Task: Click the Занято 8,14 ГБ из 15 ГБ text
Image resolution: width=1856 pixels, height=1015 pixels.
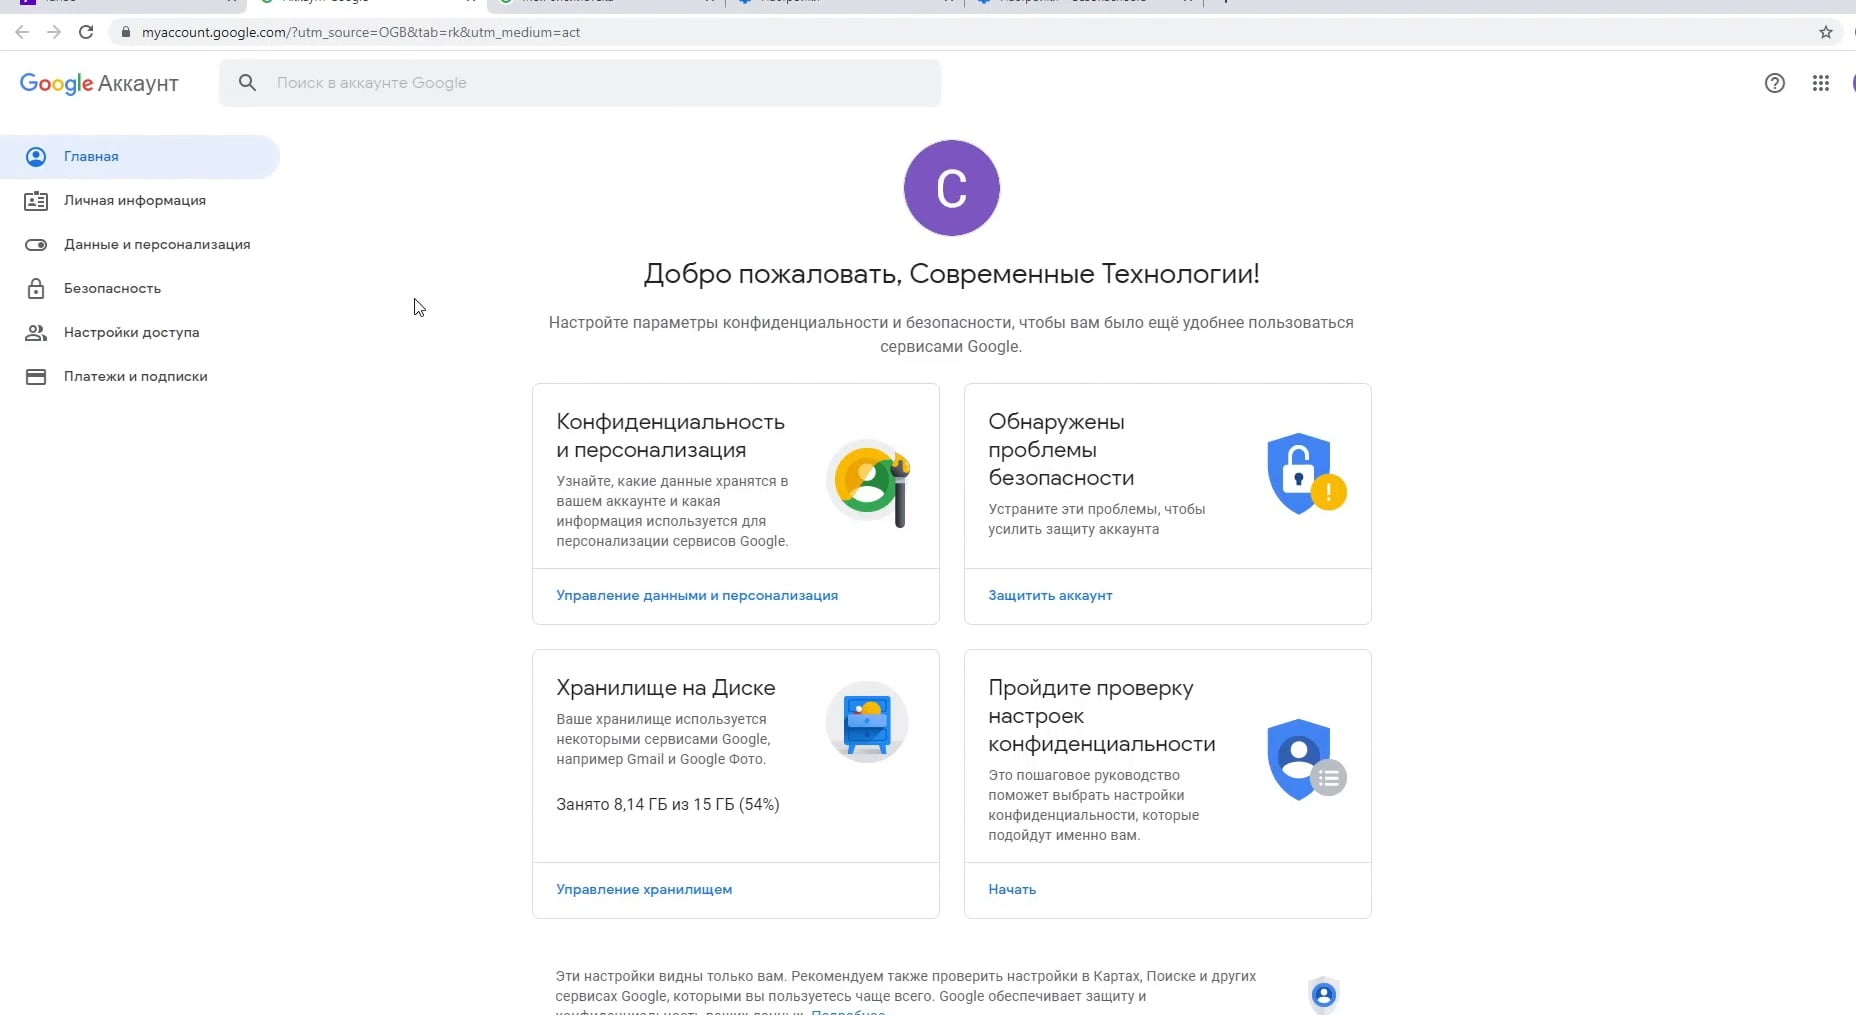Action: click(x=668, y=805)
